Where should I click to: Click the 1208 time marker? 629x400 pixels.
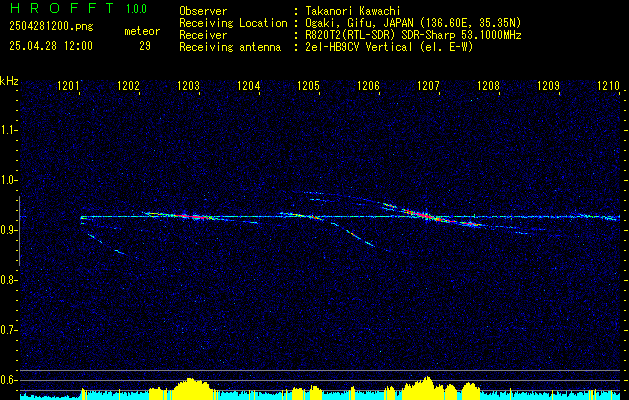pos(488,85)
